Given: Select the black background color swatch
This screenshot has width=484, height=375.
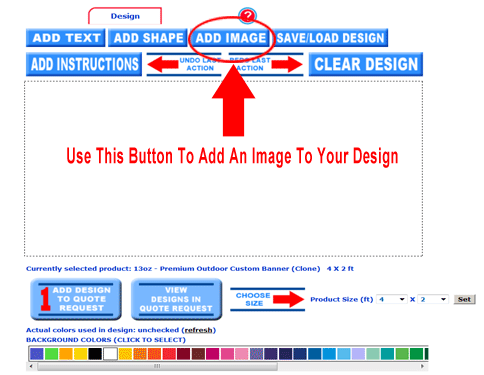Looking at the screenshot, I should coord(95,354).
